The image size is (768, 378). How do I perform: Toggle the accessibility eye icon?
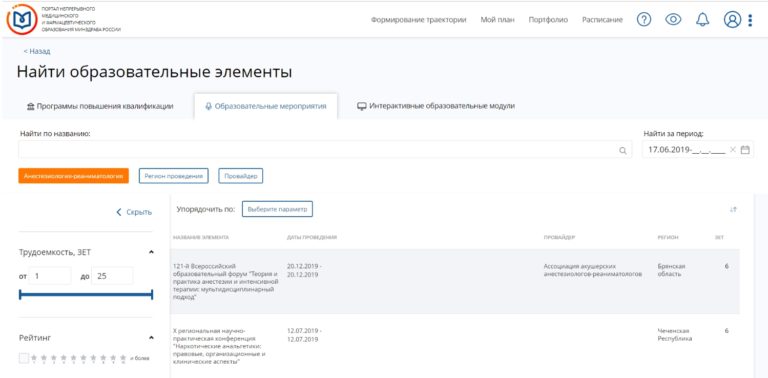673,20
